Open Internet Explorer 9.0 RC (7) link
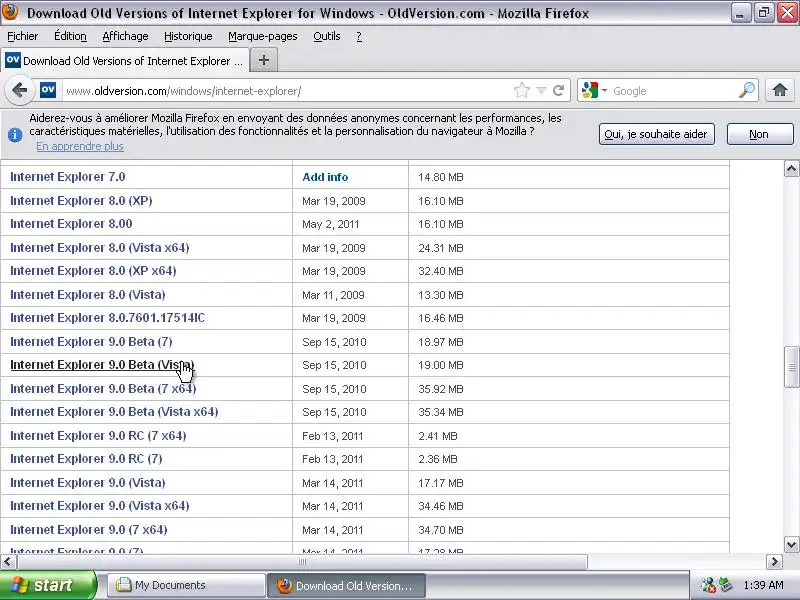This screenshot has height=600, width=800. tap(86, 459)
